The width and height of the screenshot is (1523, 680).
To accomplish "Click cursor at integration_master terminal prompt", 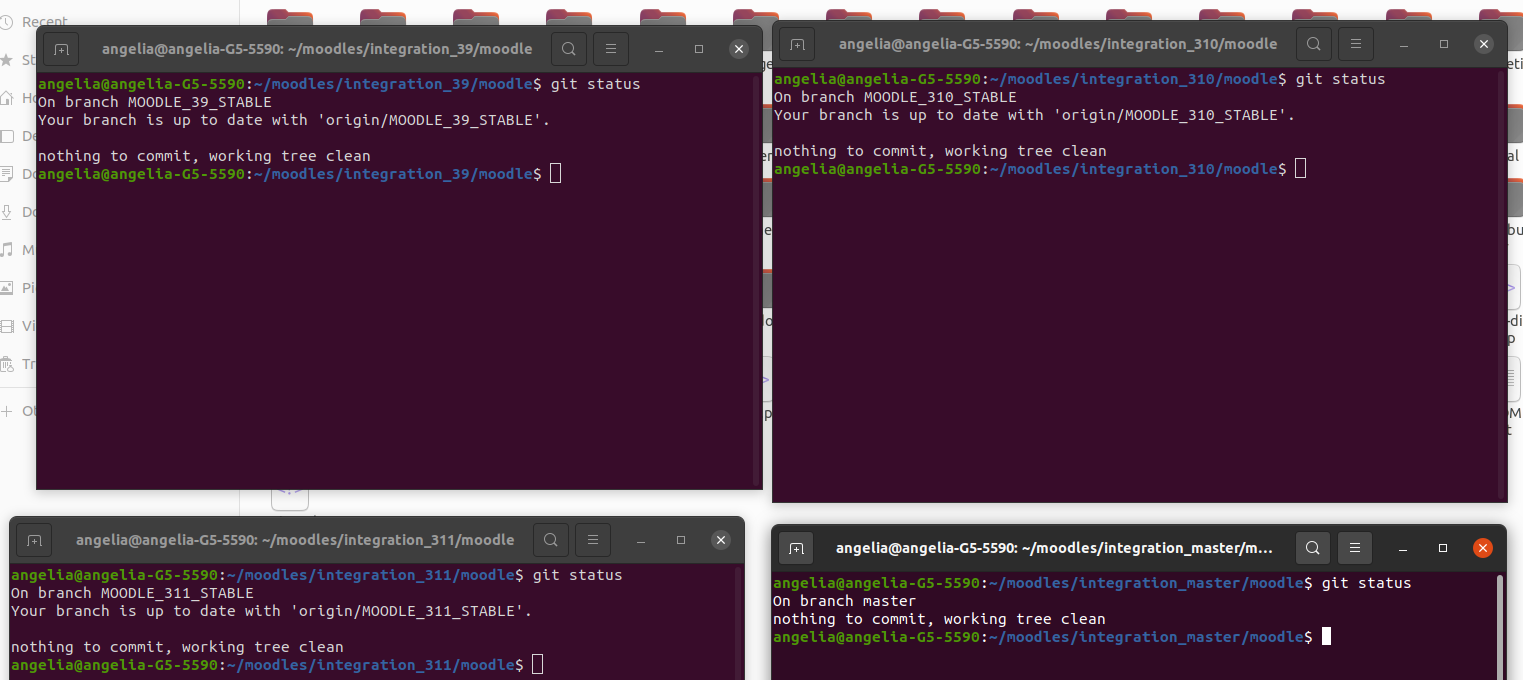I will 1326,637.
